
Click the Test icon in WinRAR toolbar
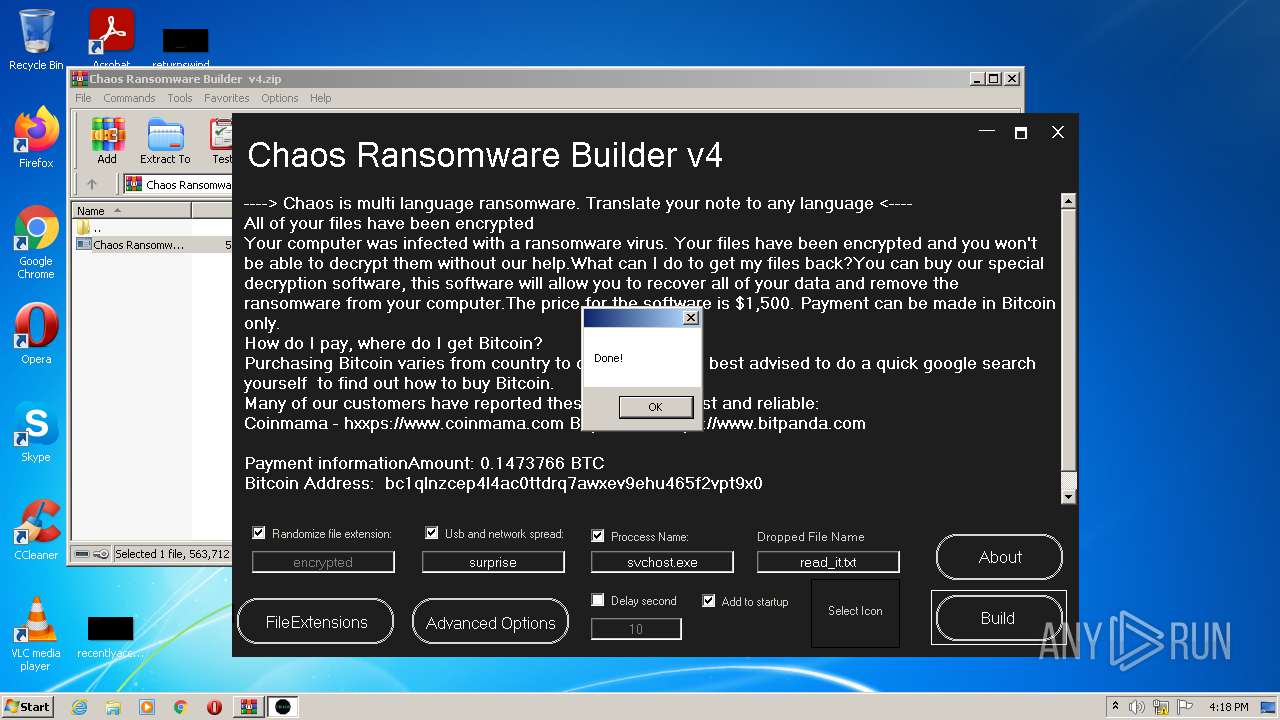(x=220, y=141)
